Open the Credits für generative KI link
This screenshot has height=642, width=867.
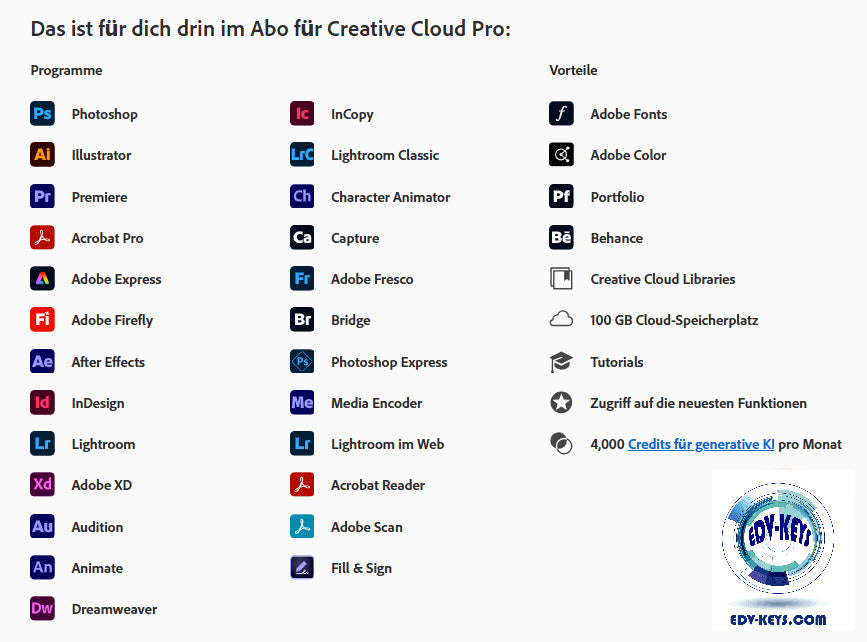click(x=701, y=445)
